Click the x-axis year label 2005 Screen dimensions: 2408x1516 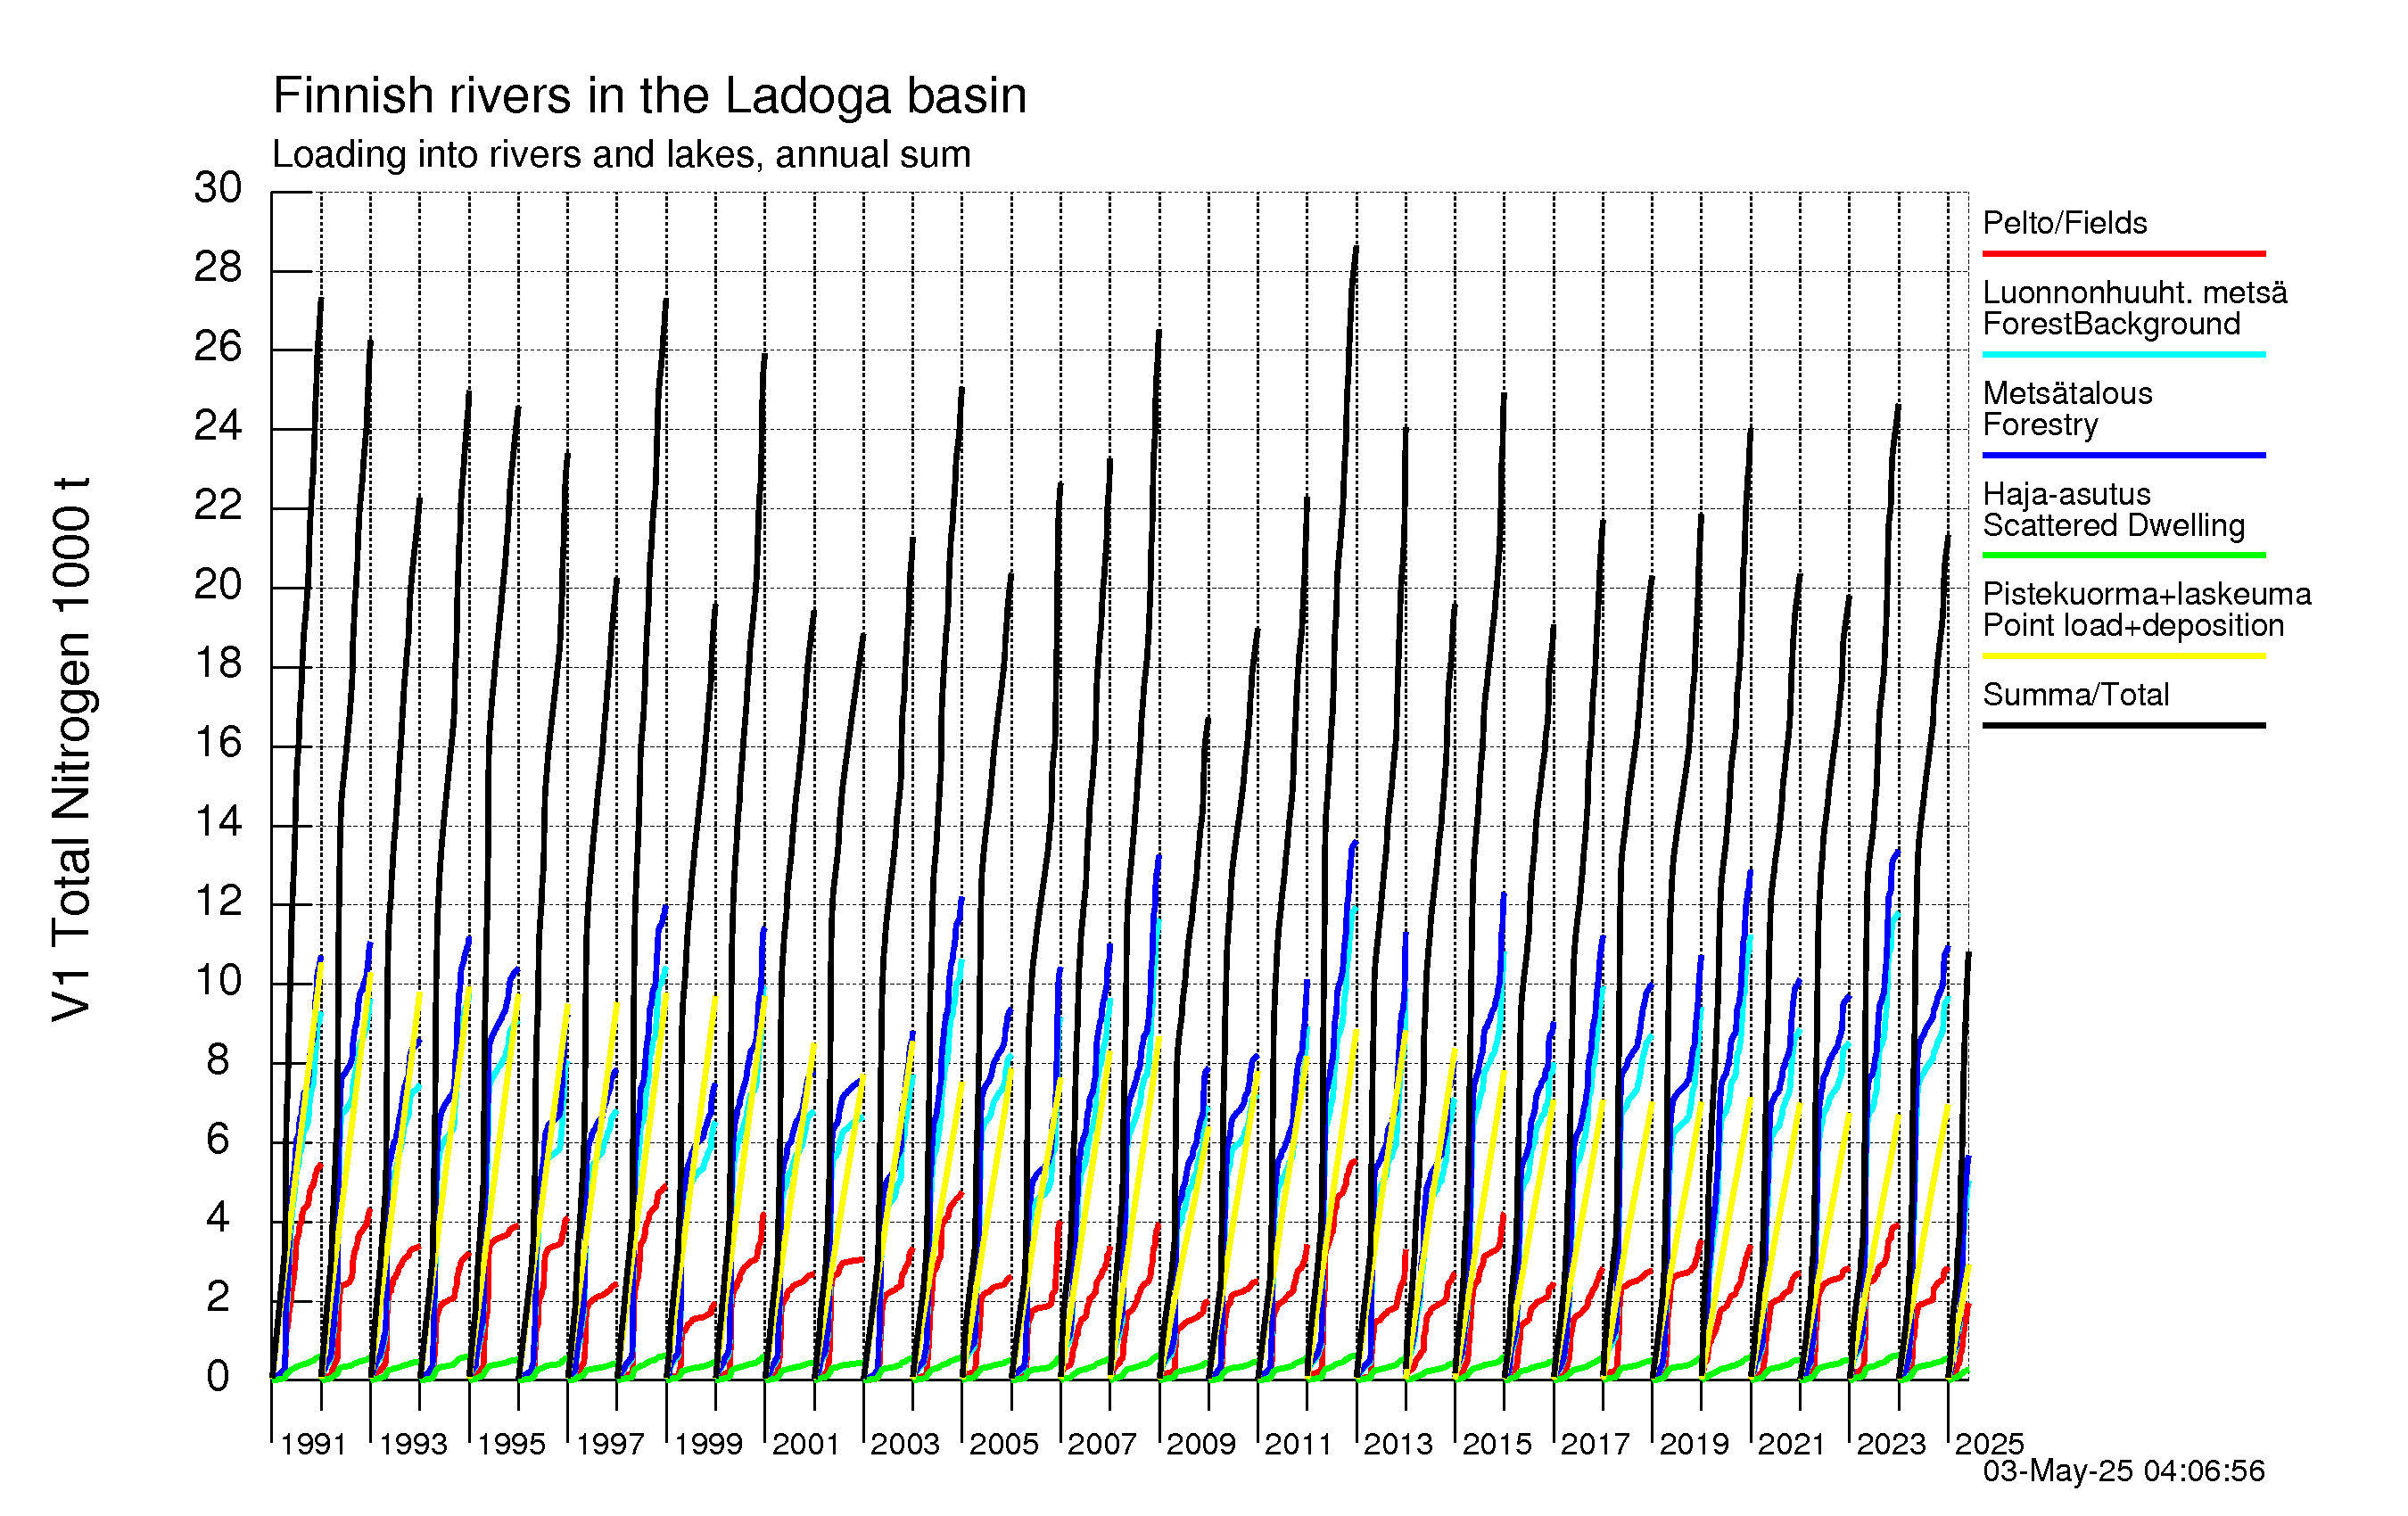tap(1004, 1444)
